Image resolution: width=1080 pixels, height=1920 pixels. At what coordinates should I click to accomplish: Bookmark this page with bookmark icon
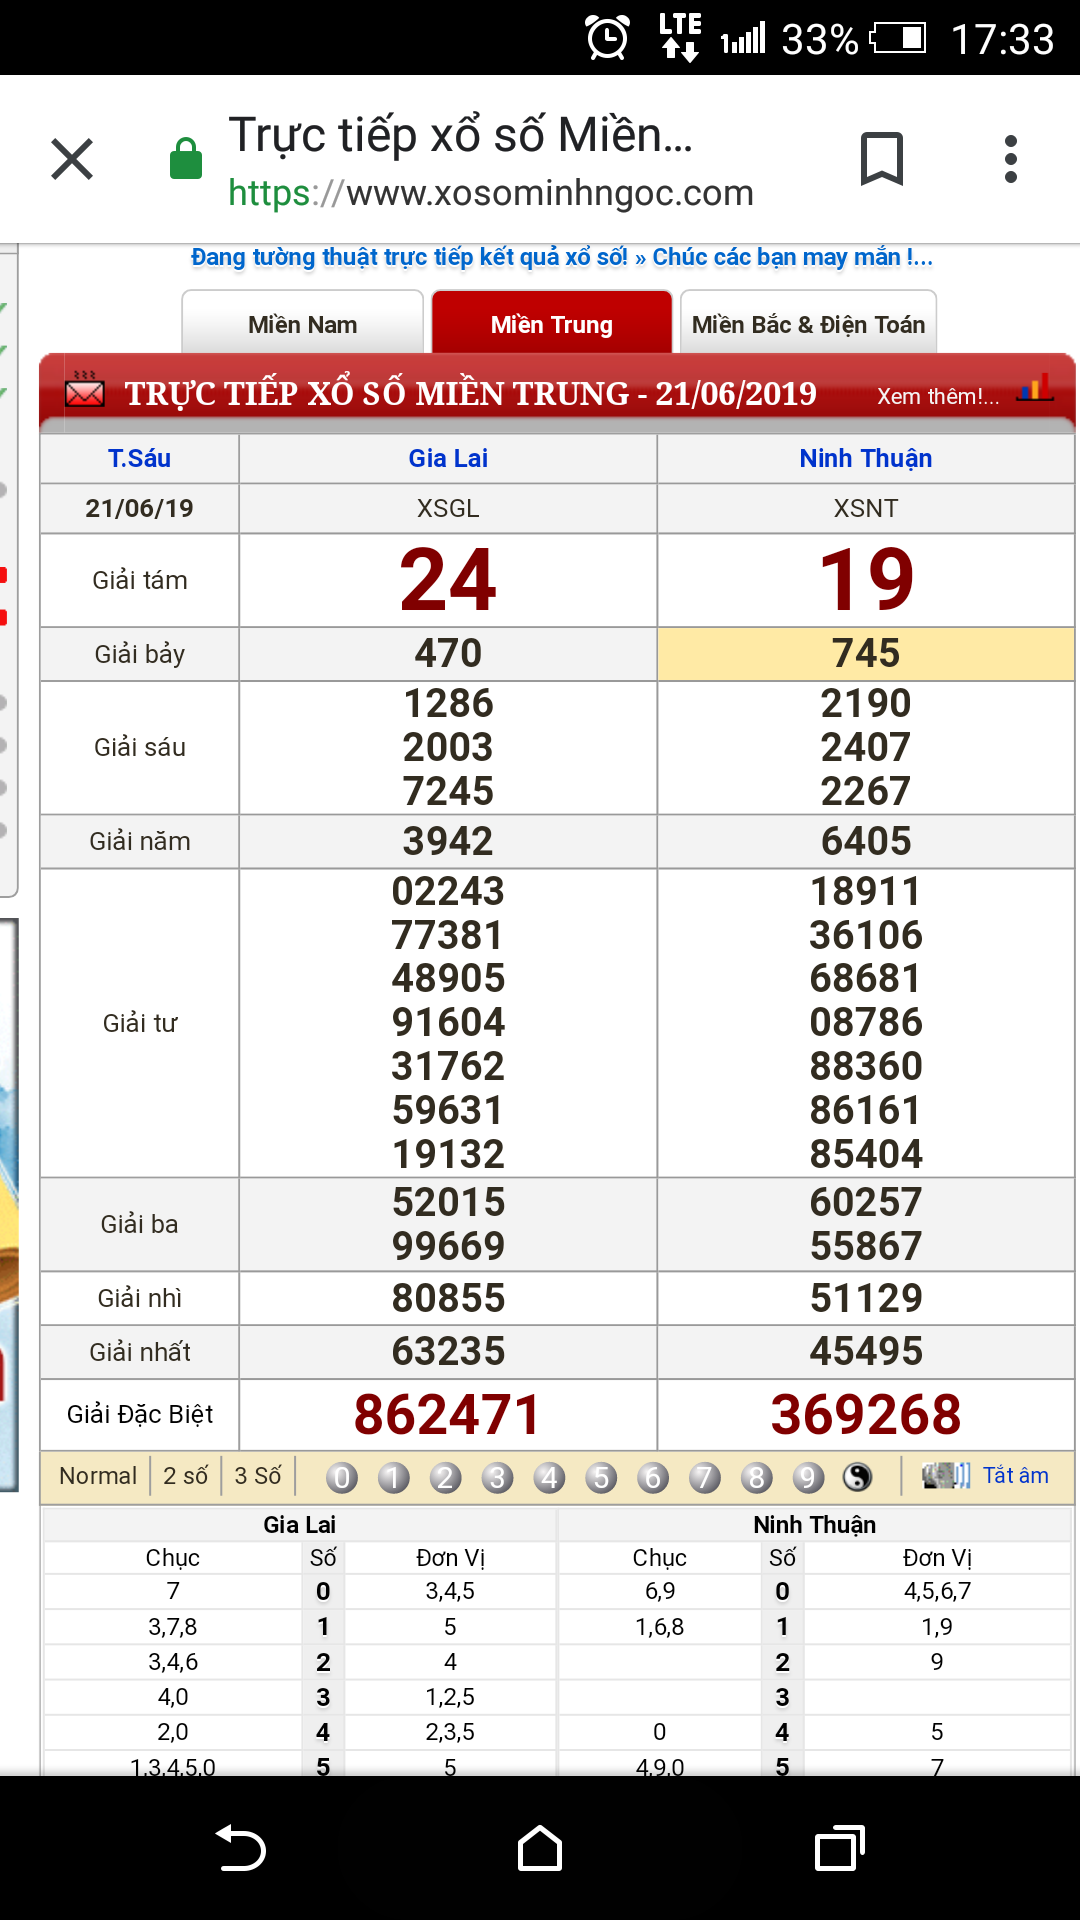click(882, 159)
